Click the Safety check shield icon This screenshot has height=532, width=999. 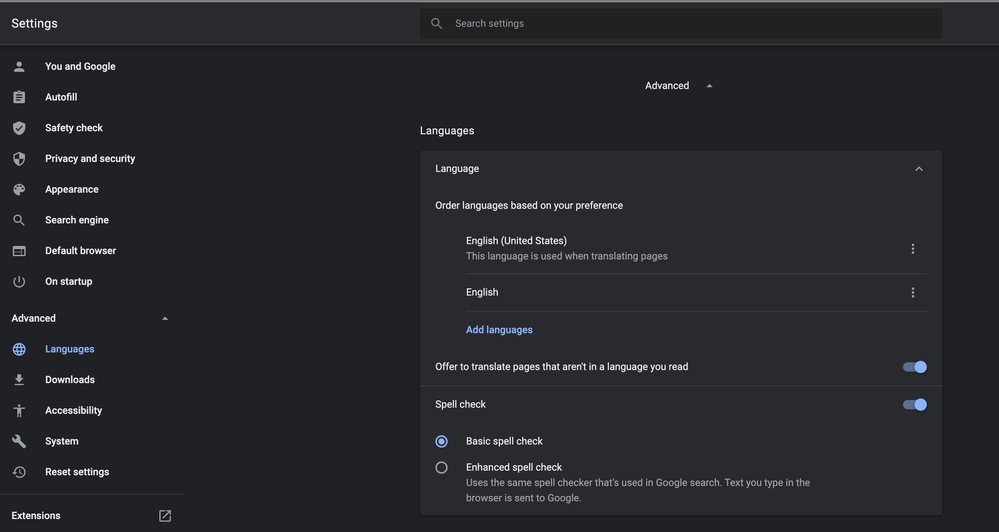(19, 128)
